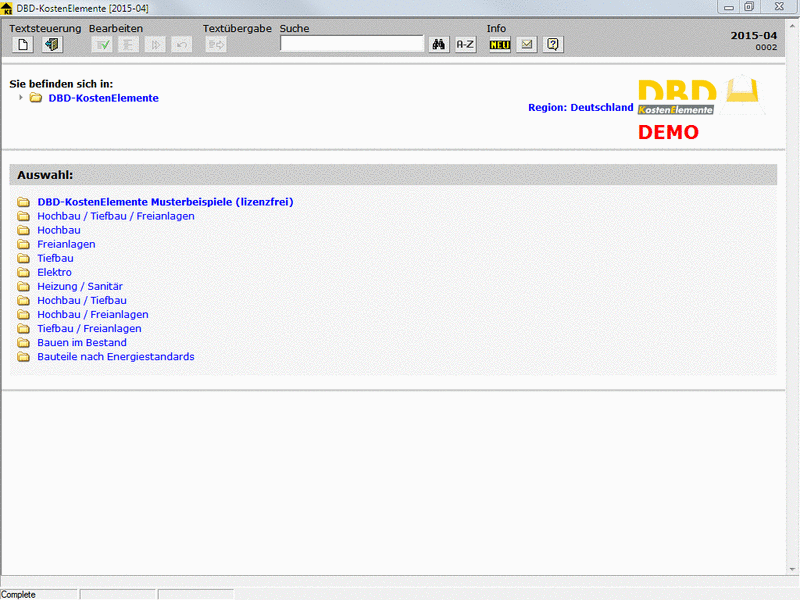Click the red DEMO text
The height and width of the screenshot is (600, 800).
coord(668,133)
